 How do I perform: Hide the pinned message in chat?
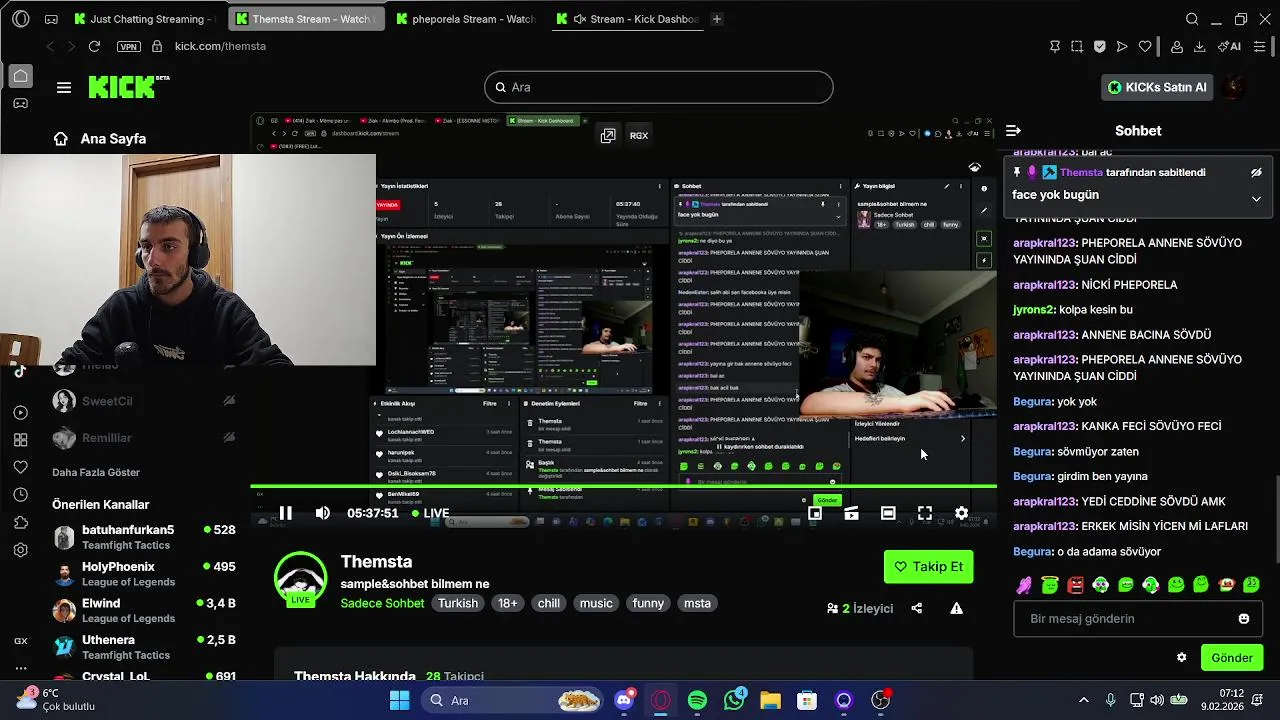click(1256, 172)
